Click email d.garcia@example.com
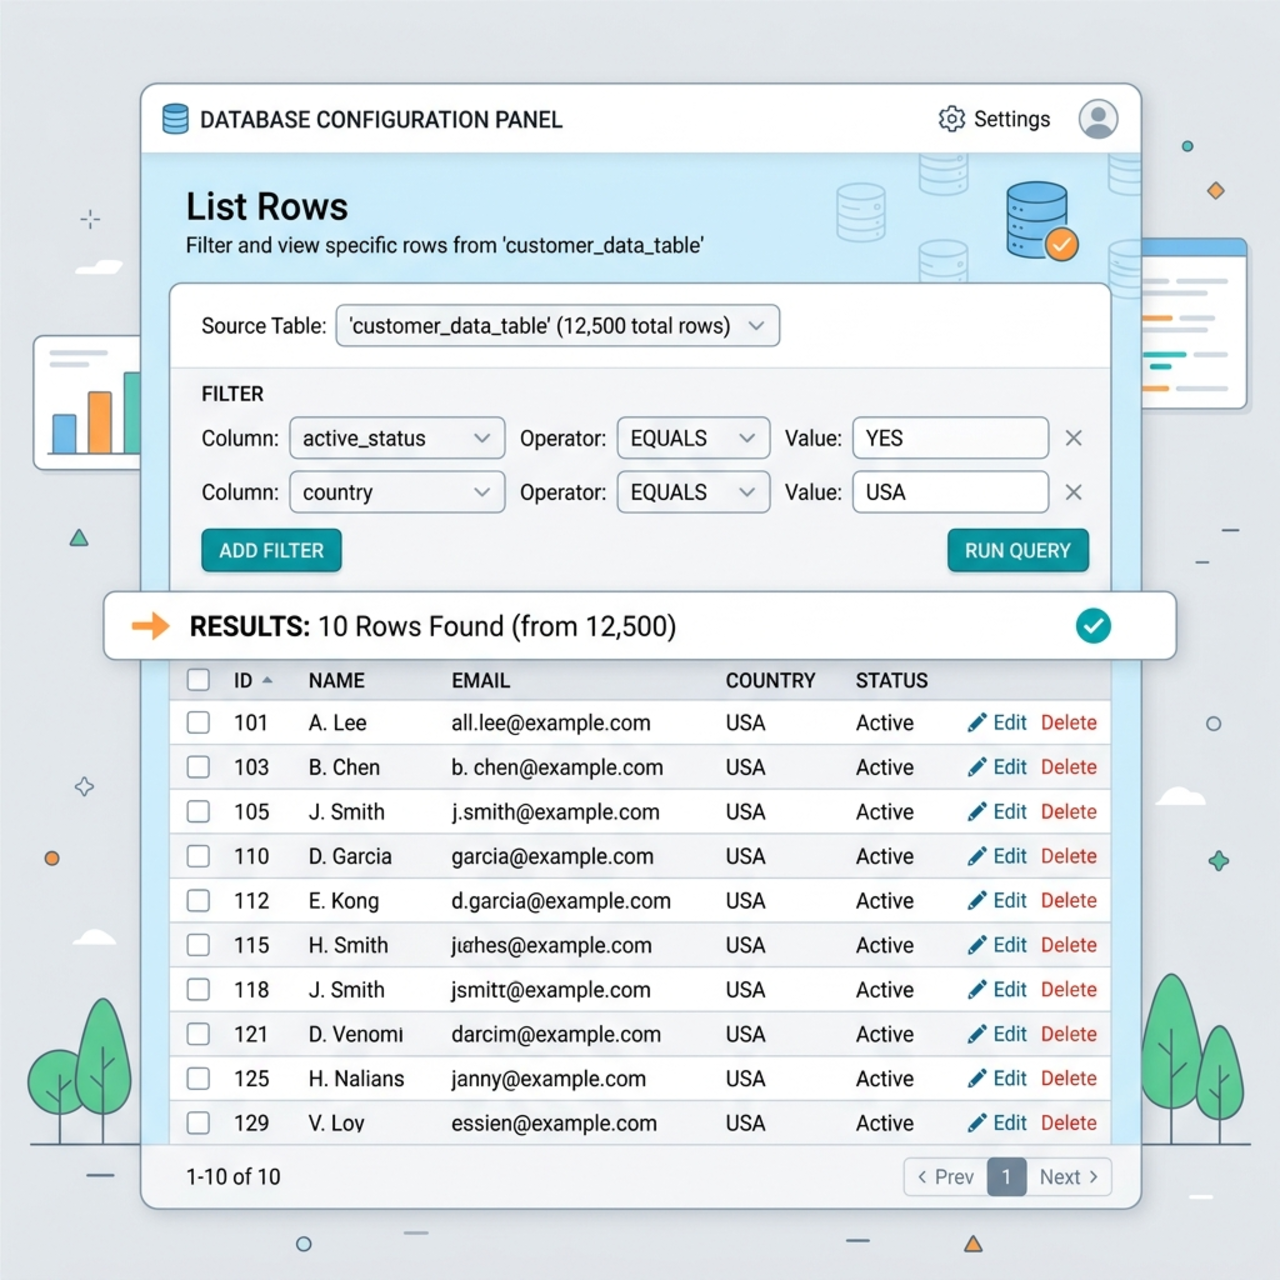 pyautogui.click(x=561, y=901)
